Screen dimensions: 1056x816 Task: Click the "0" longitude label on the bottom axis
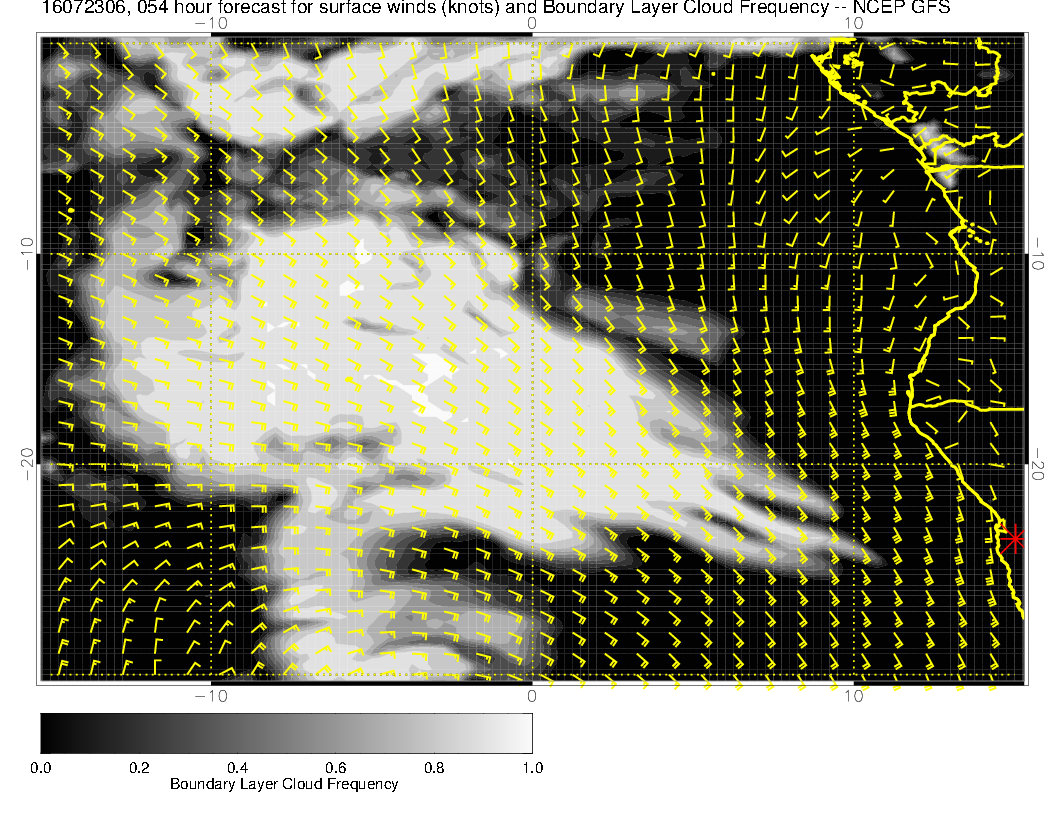click(x=532, y=696)
